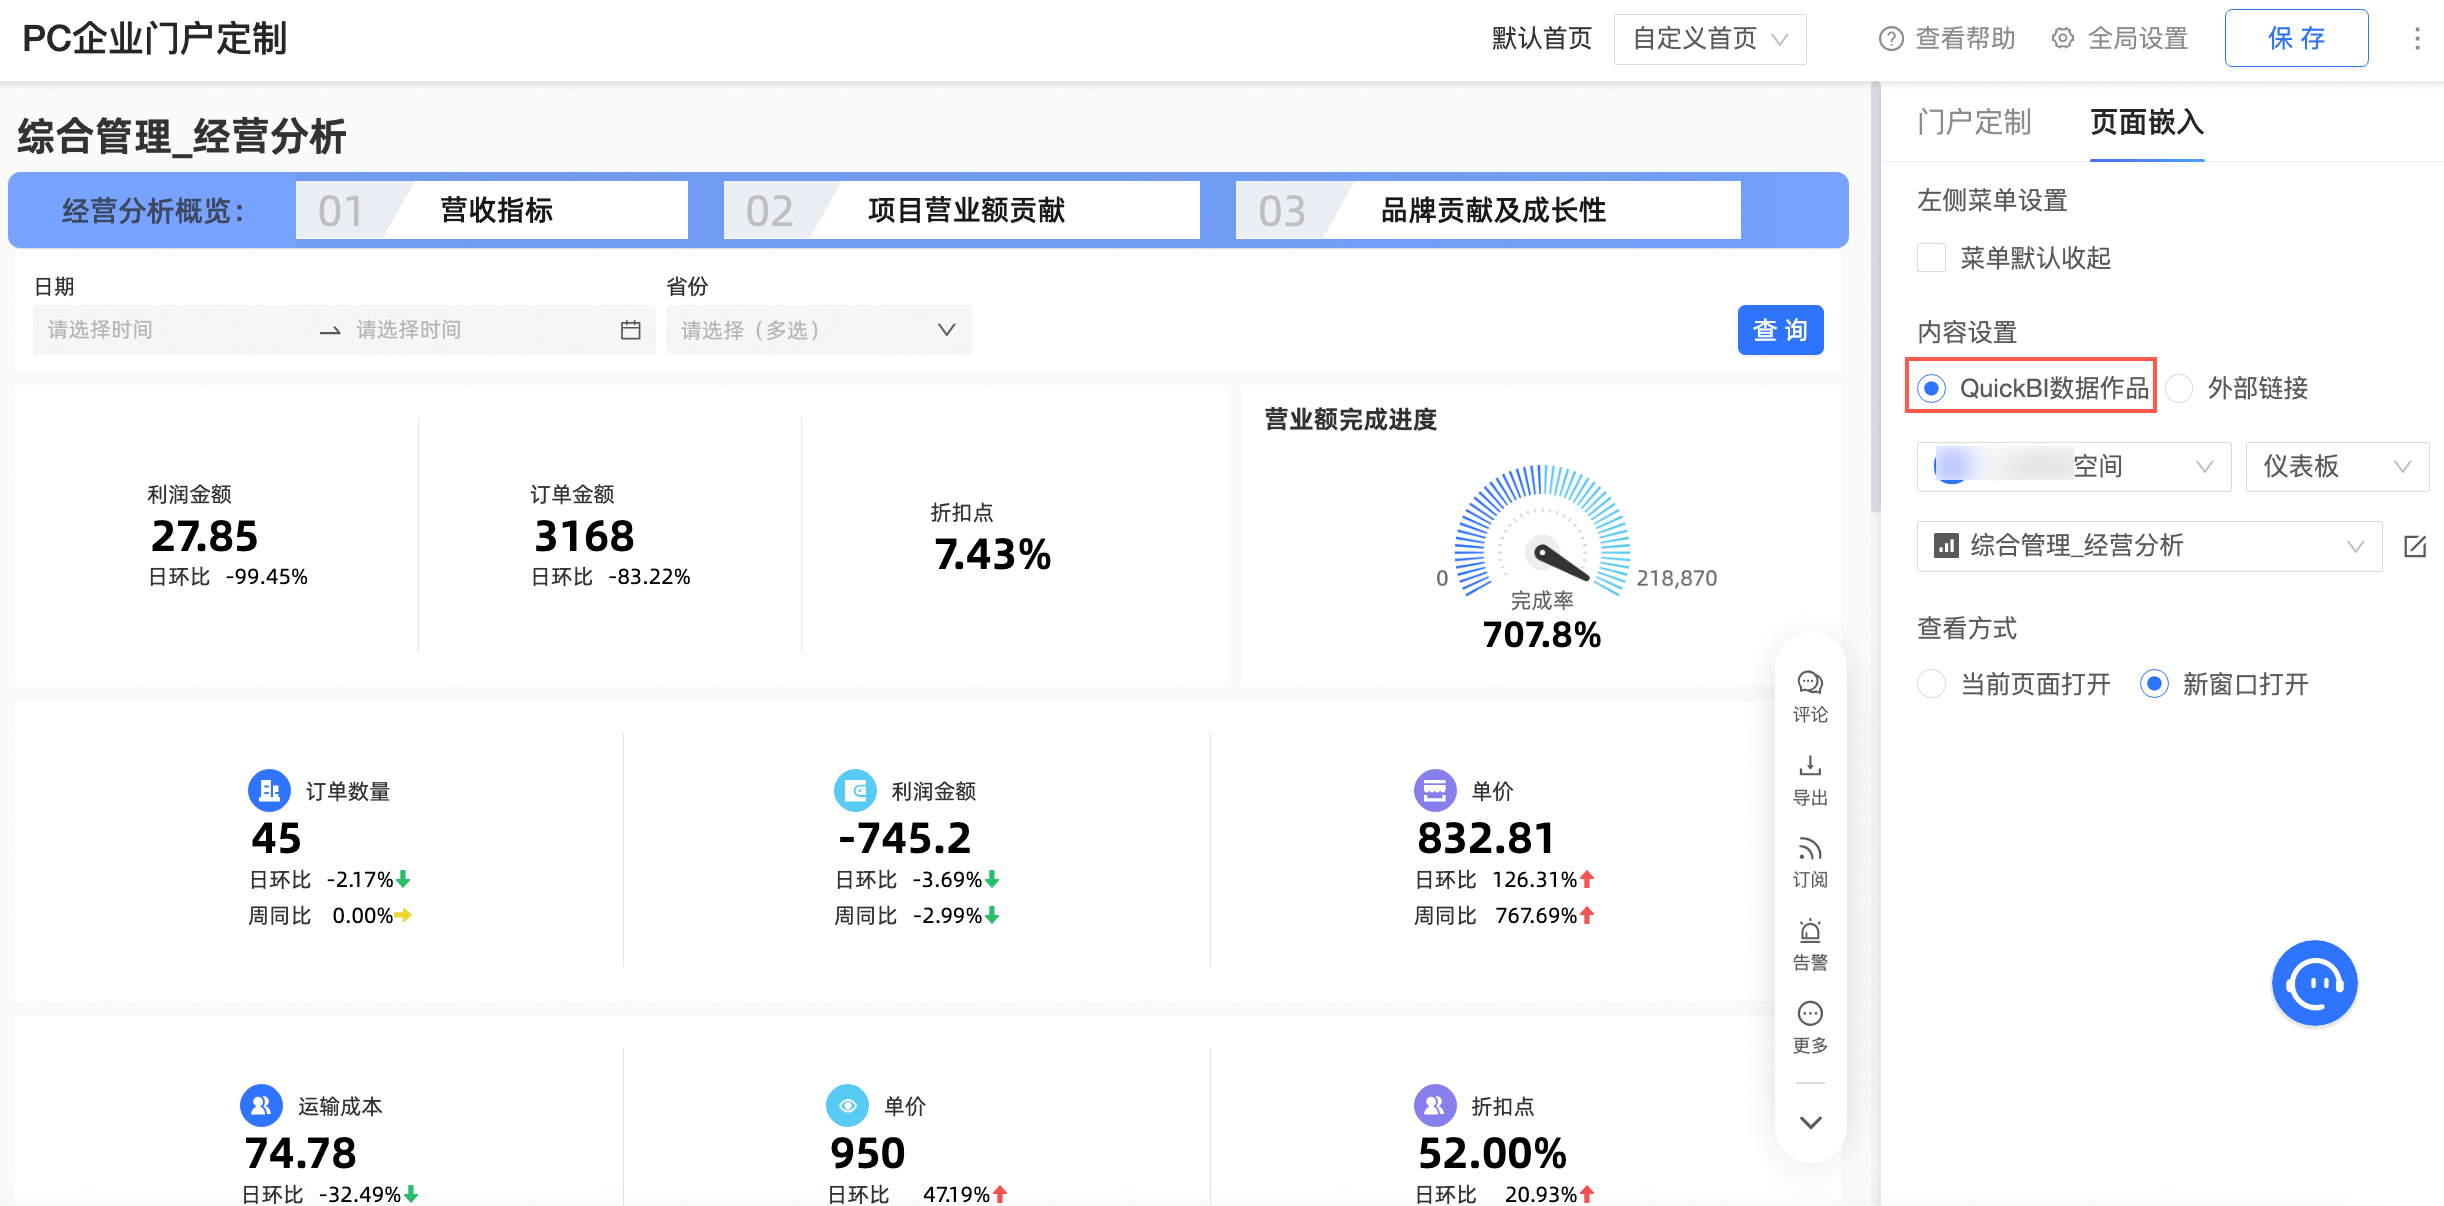Enable the 菜单默认收起 checkbox
2444x1206 pixels.
click(x=1931, y=258)
